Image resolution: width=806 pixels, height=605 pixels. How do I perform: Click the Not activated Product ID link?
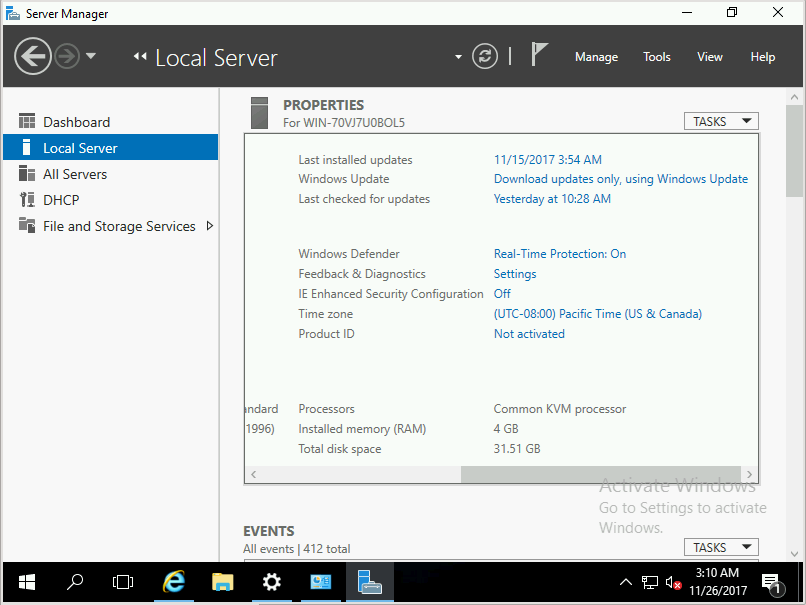[529, 334]
